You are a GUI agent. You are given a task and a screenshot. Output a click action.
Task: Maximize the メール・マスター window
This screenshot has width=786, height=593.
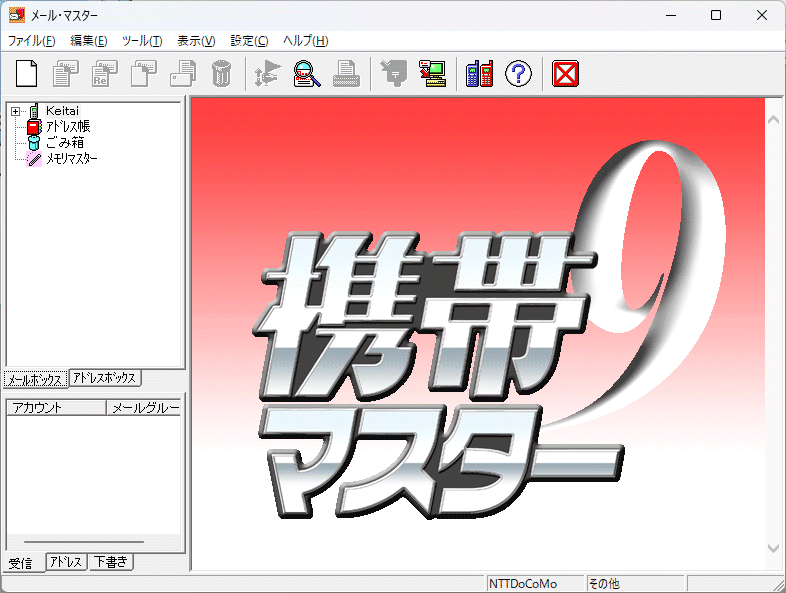point(716,15)
